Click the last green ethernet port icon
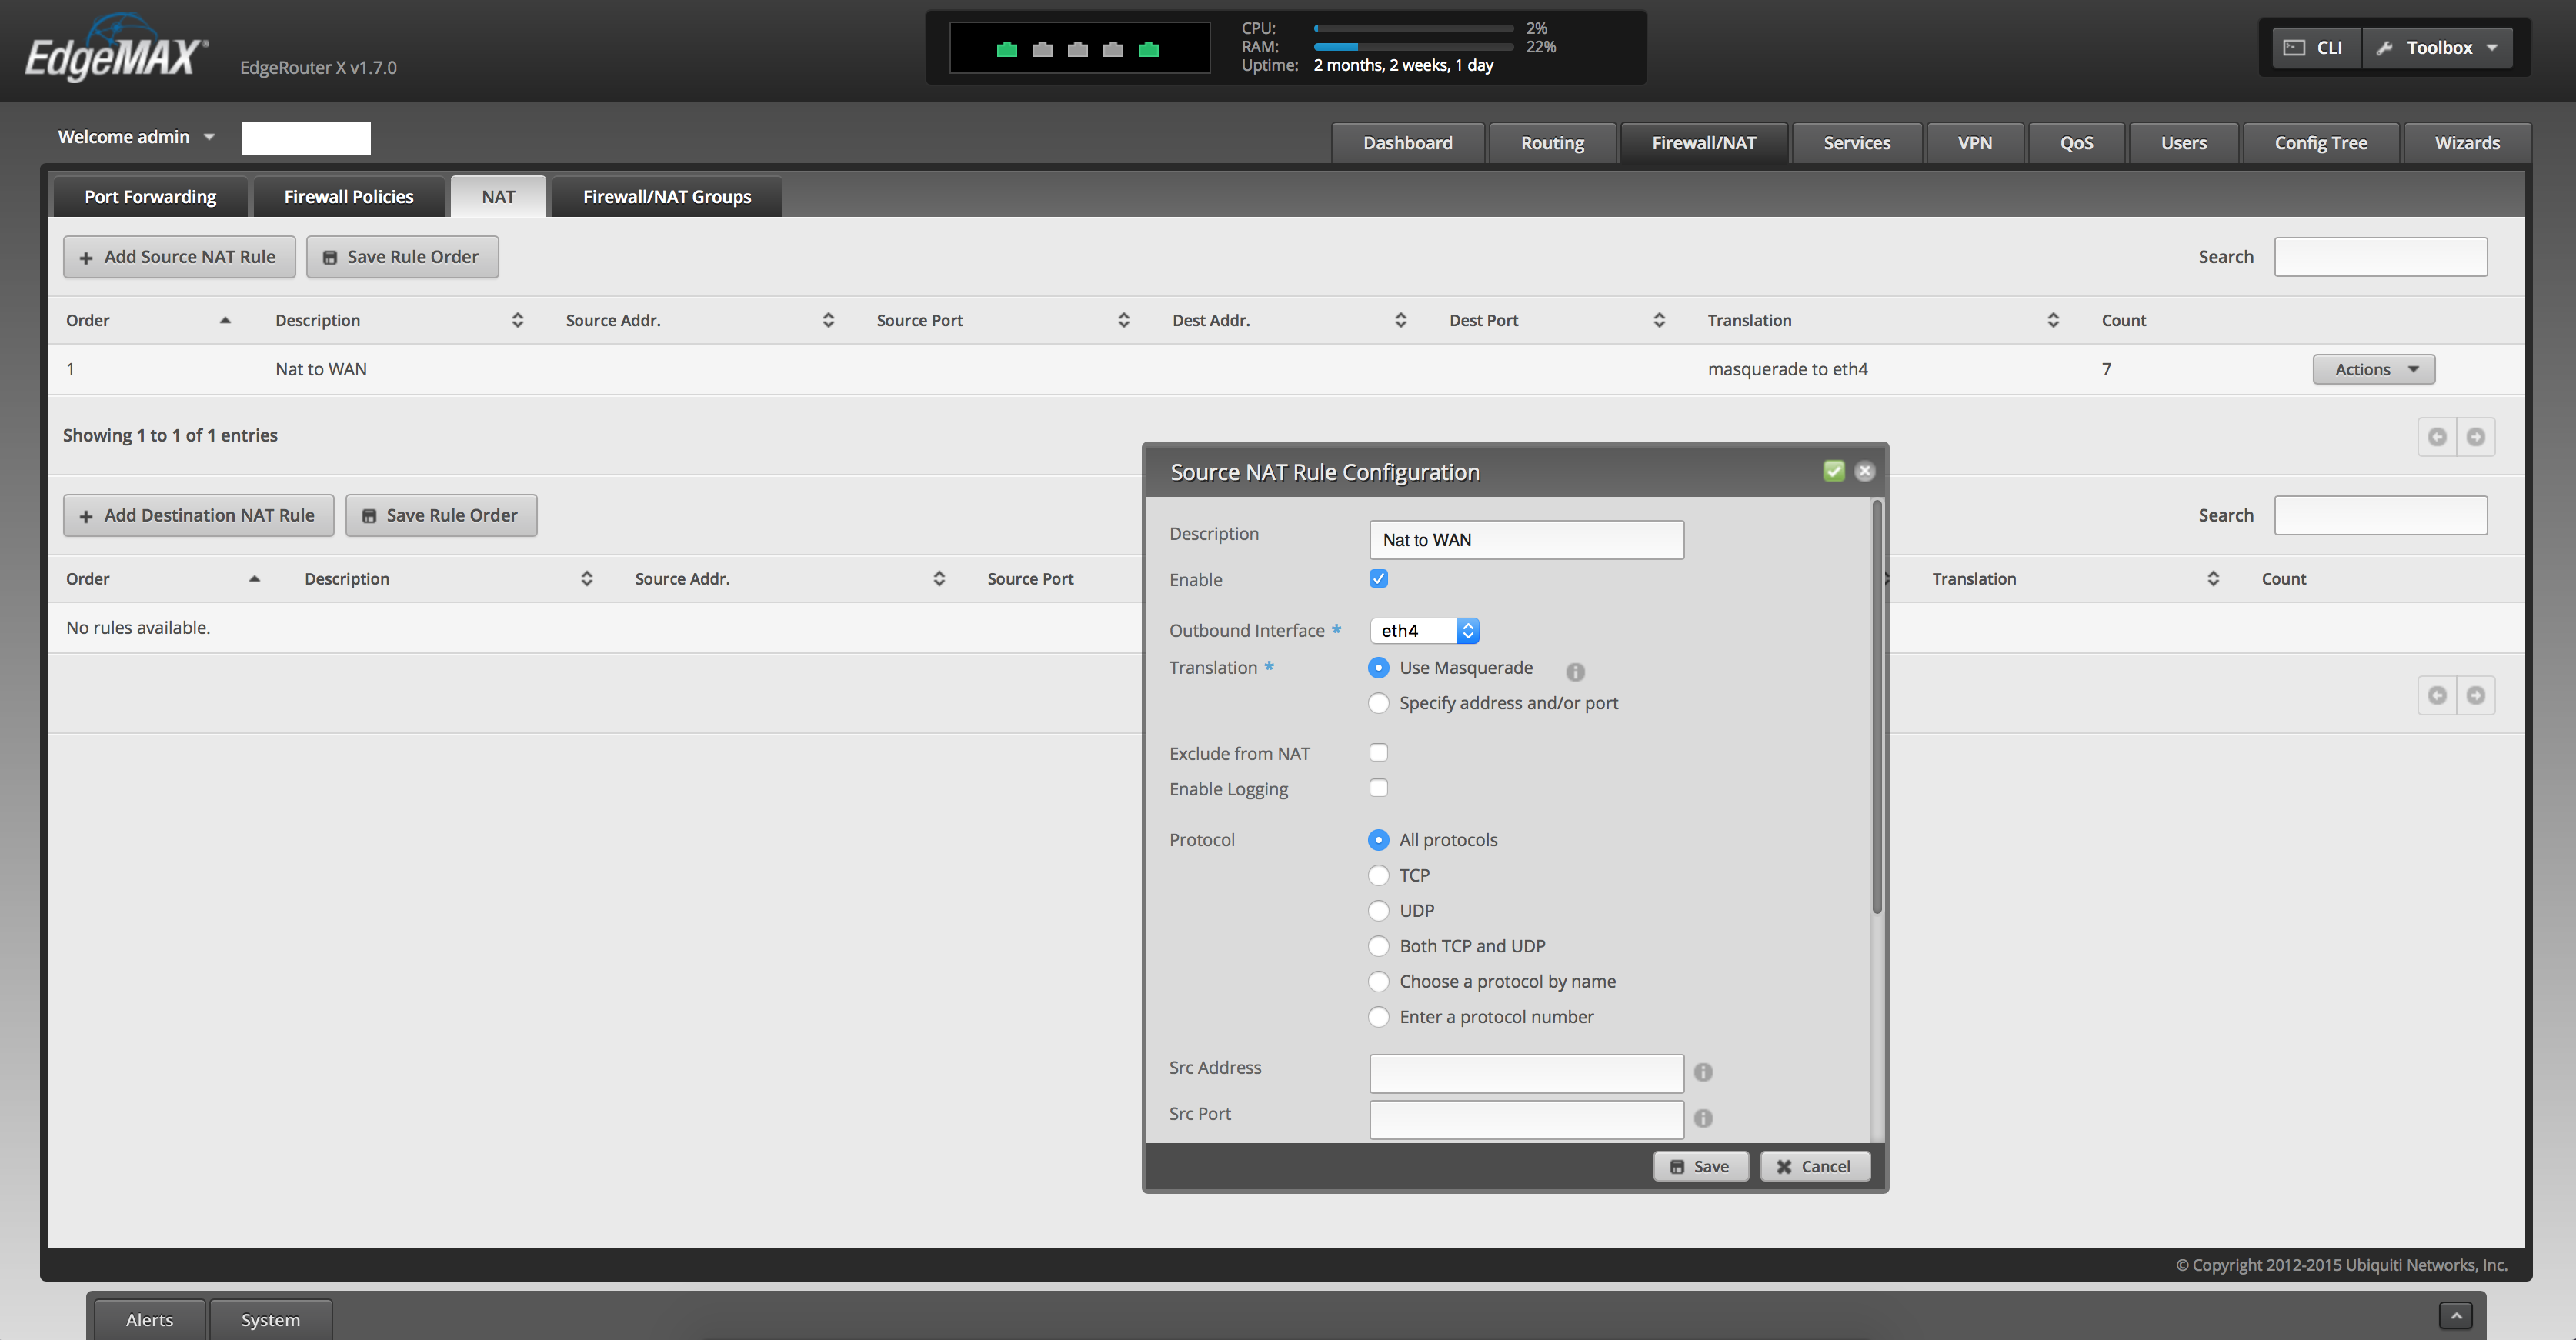This screenshot has width=2576, height=1340. click(x=1148, y=49)
